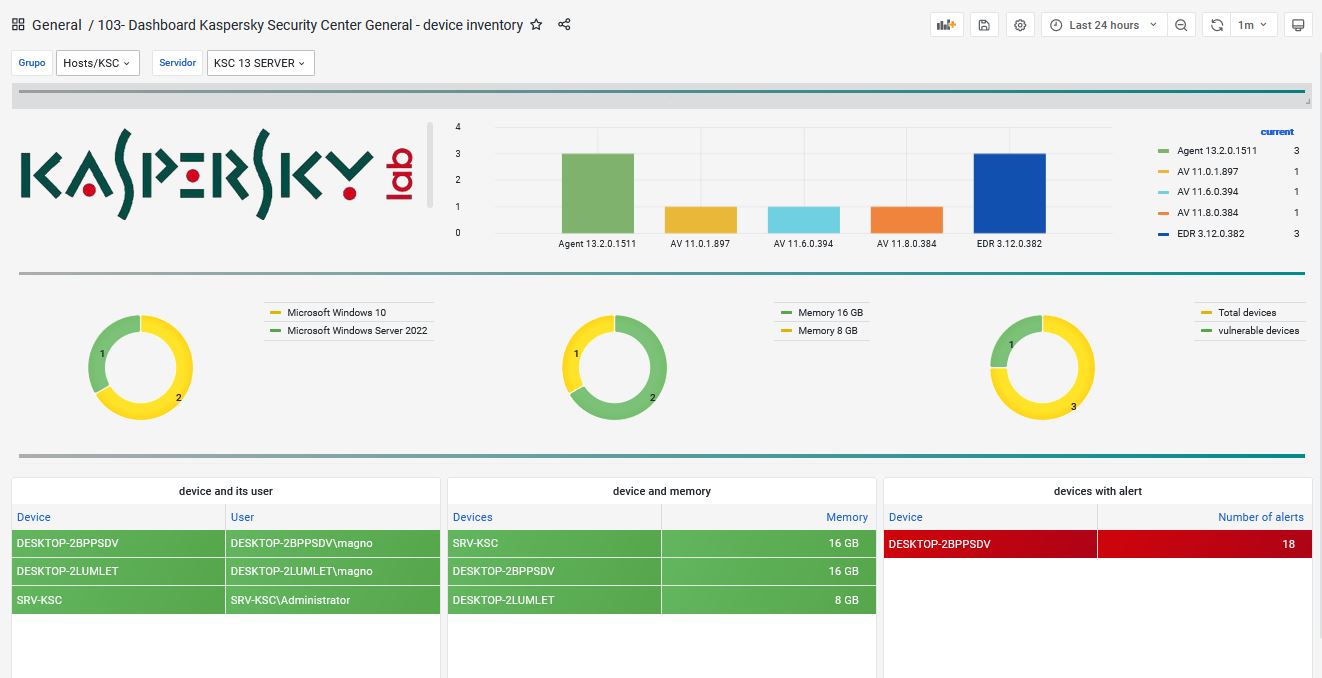Image resolution: width=1322 pixels, height=678 pixels.
Task: Sort by the User column header
Action: (x=242, y=517)
